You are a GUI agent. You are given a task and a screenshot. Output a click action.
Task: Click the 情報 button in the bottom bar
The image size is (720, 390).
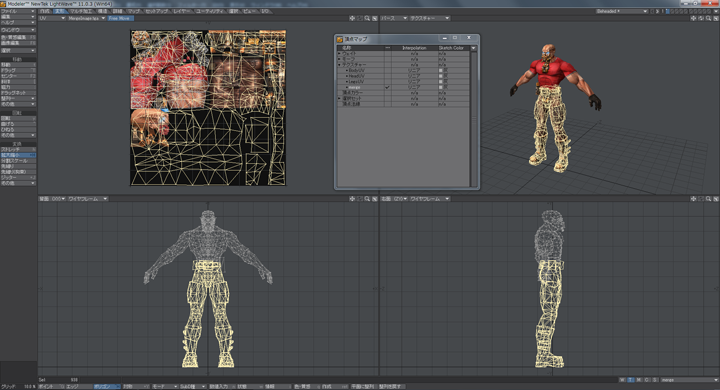point(278,387)
